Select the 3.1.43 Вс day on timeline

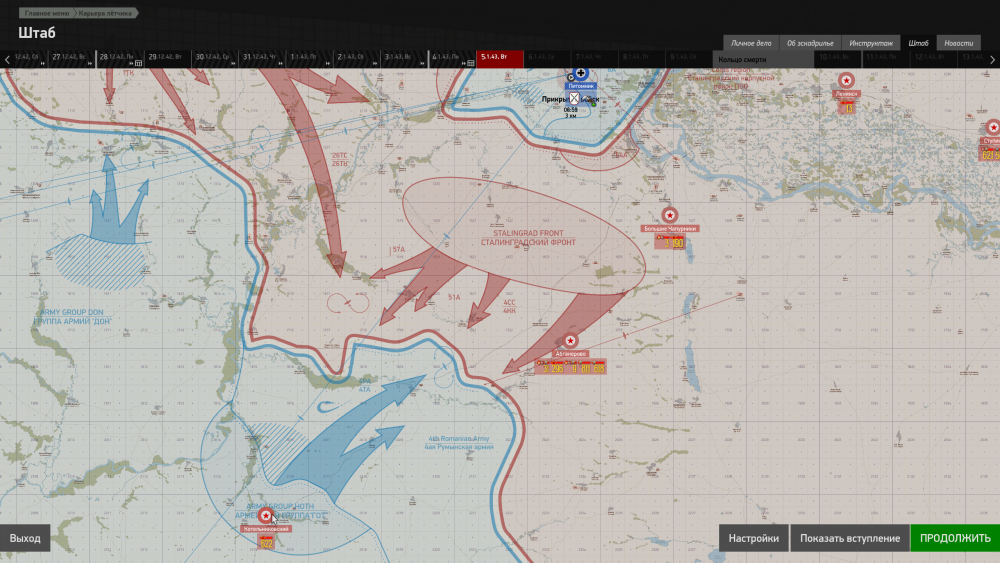coord(404,59)
